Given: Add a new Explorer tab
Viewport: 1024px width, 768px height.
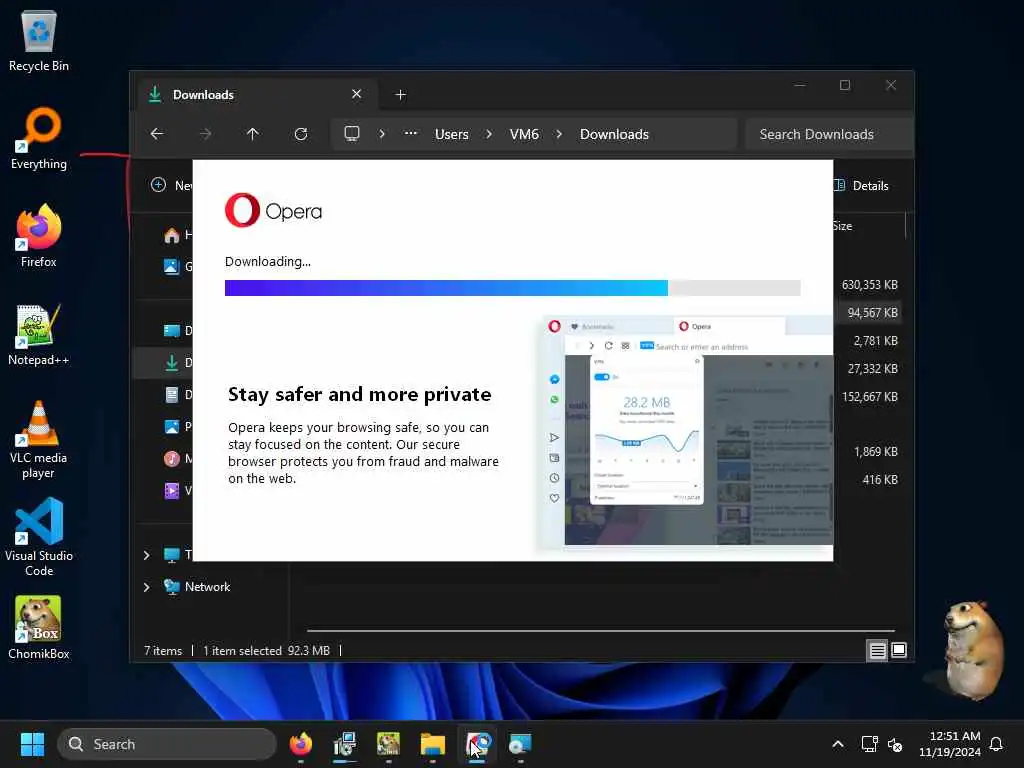Looking at the screenshot, I should coord(400,95).
